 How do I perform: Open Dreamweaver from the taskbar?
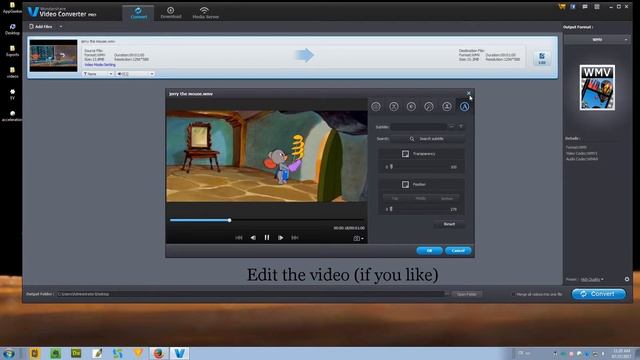(x=76, y=353)
